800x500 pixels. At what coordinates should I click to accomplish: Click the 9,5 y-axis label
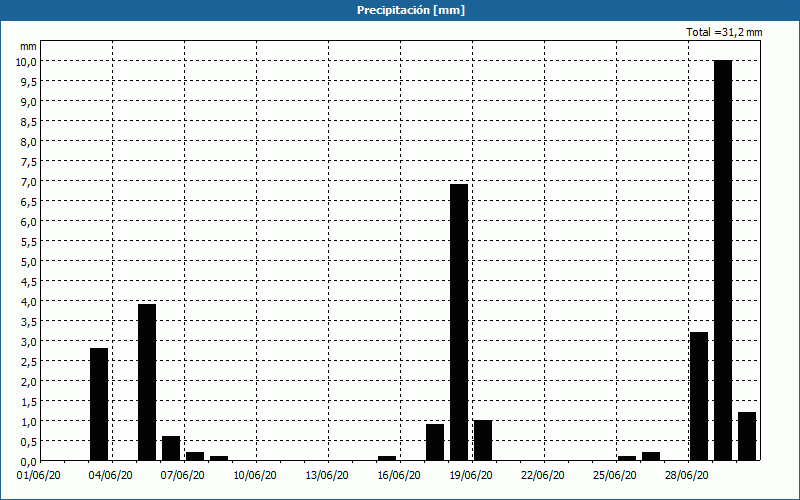(x=29, y=81)
